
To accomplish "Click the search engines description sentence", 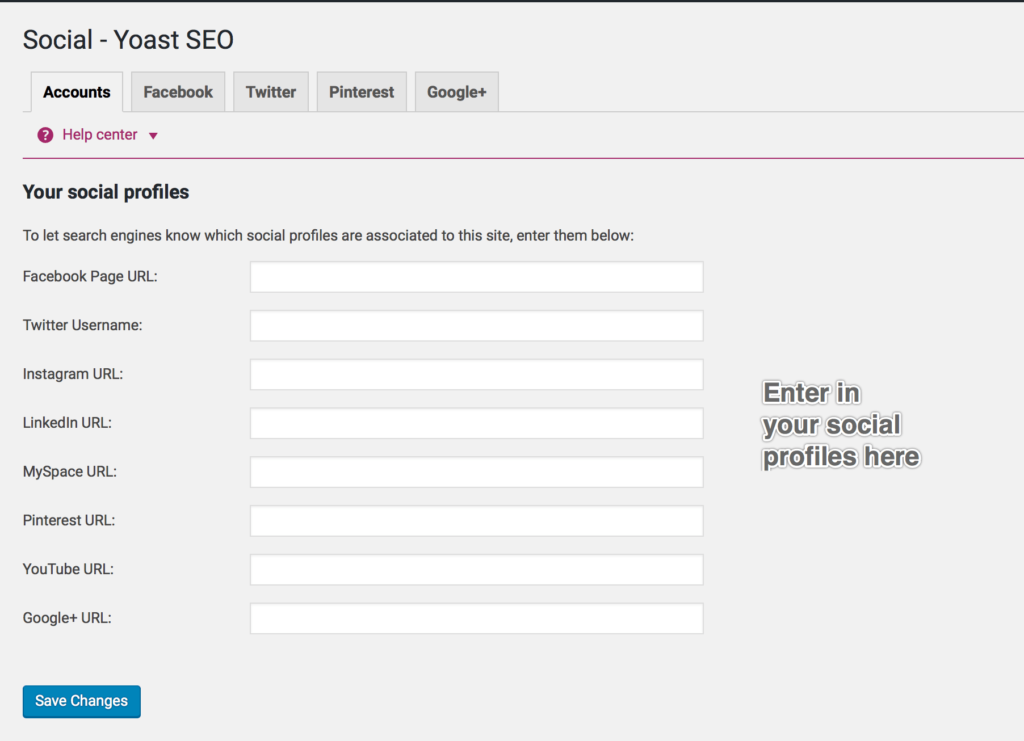I will click(328, 236).
